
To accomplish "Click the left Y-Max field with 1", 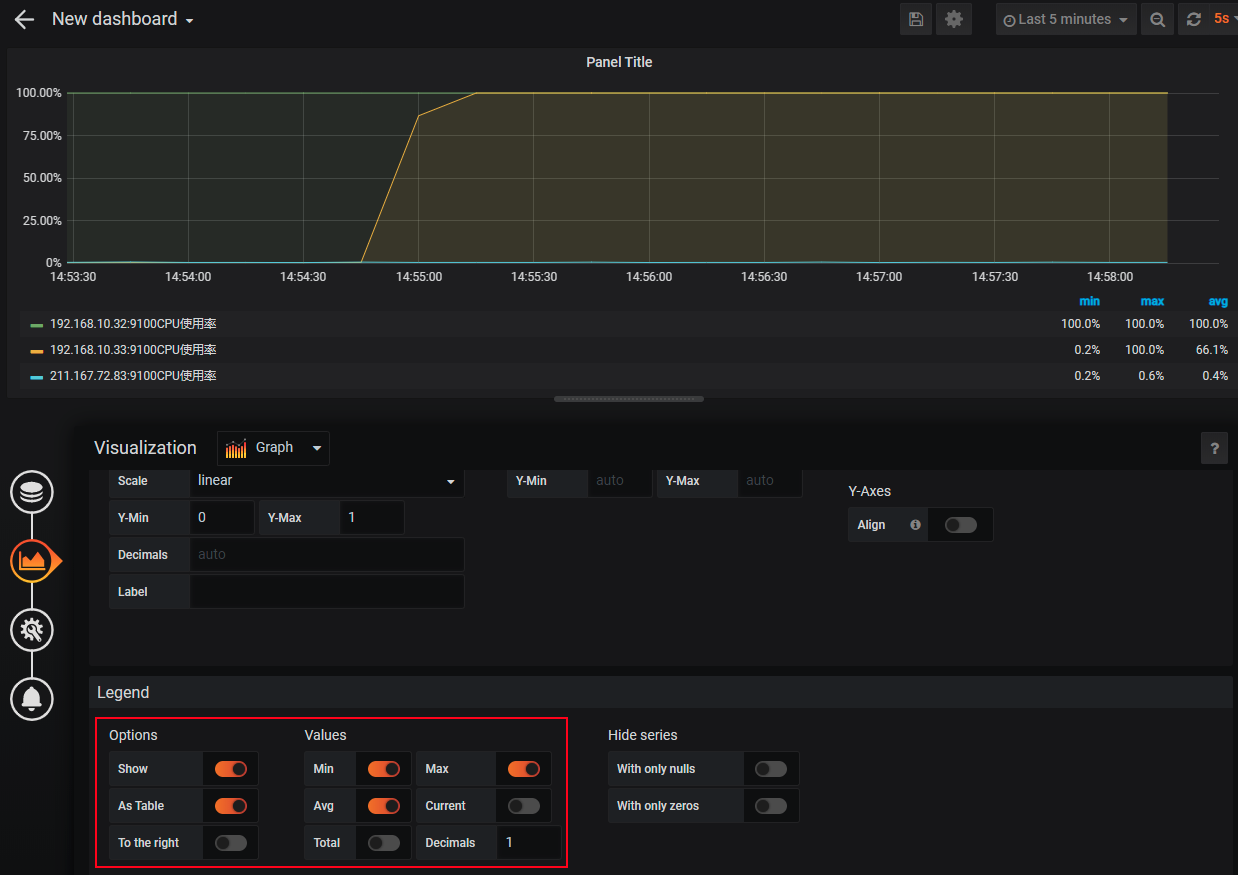I will click(x=372, y=518).
